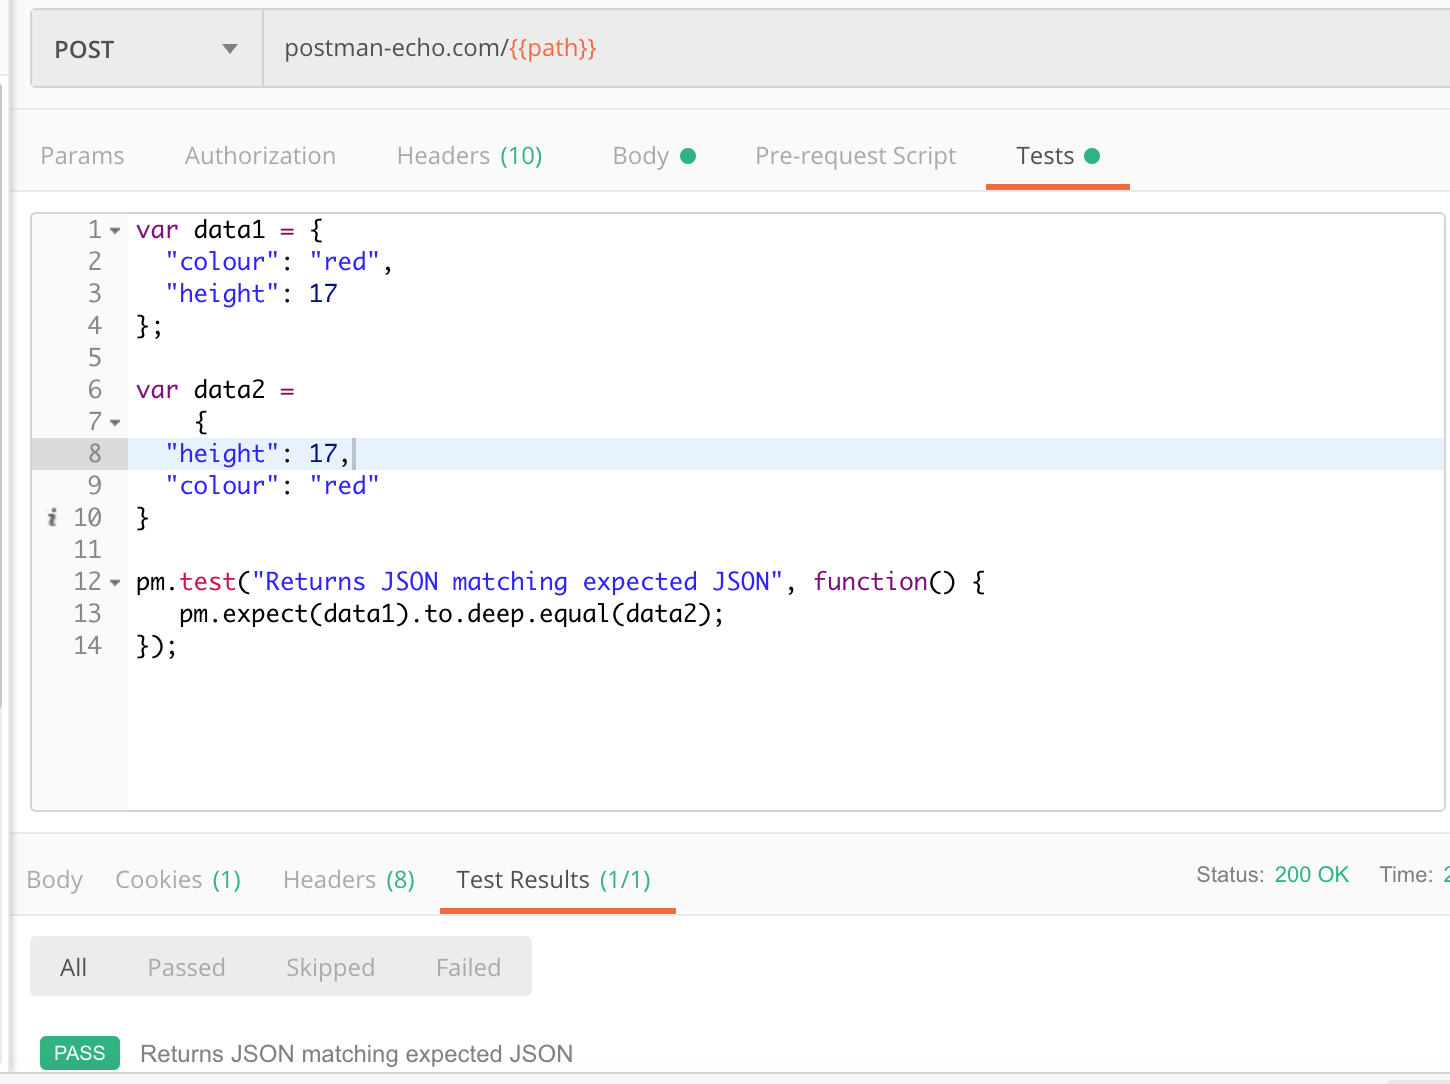Switch to the request Body tab

pos(653,156)
